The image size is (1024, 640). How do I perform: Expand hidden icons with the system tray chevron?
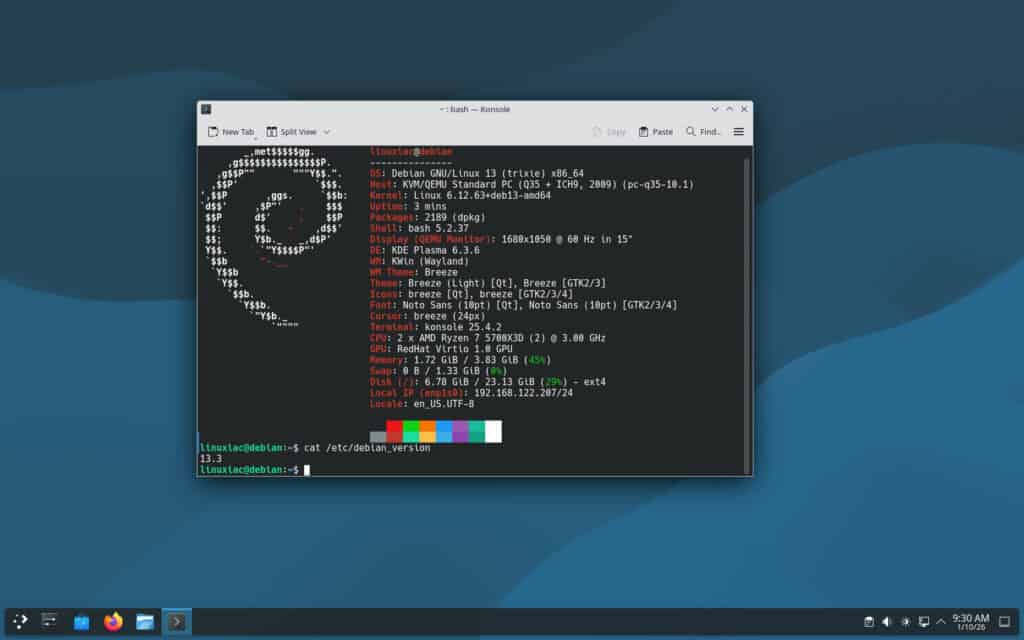click(941, 621)
